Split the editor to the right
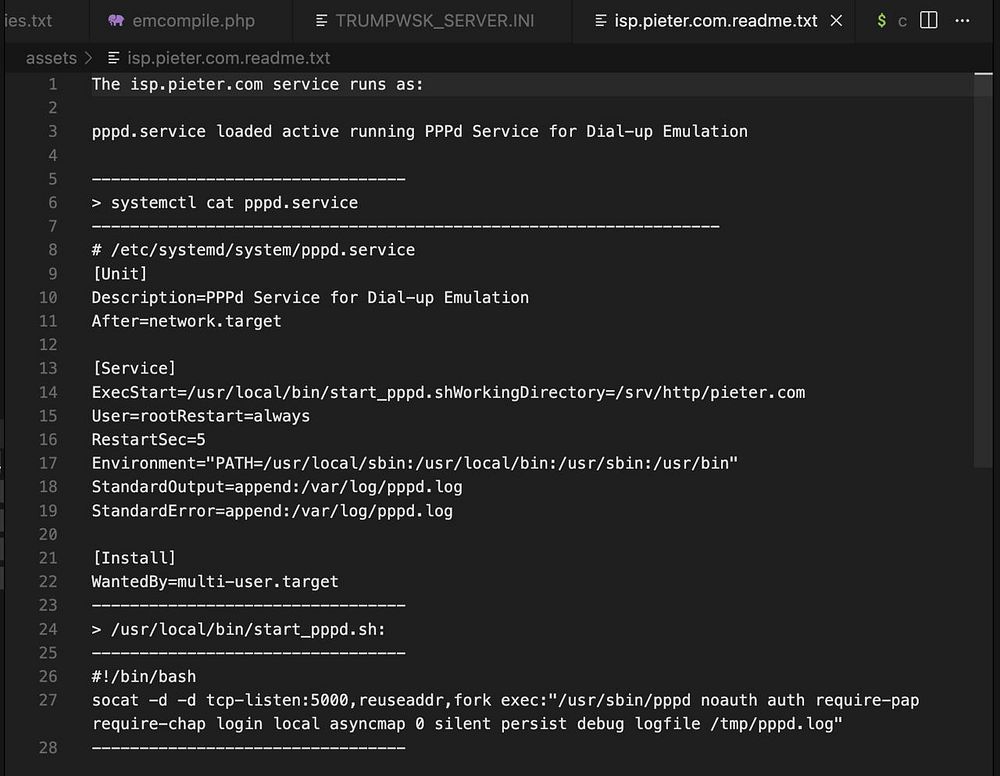Image resolution: width=1000 pixels, height=776 pixels. [x=929, y=20]
